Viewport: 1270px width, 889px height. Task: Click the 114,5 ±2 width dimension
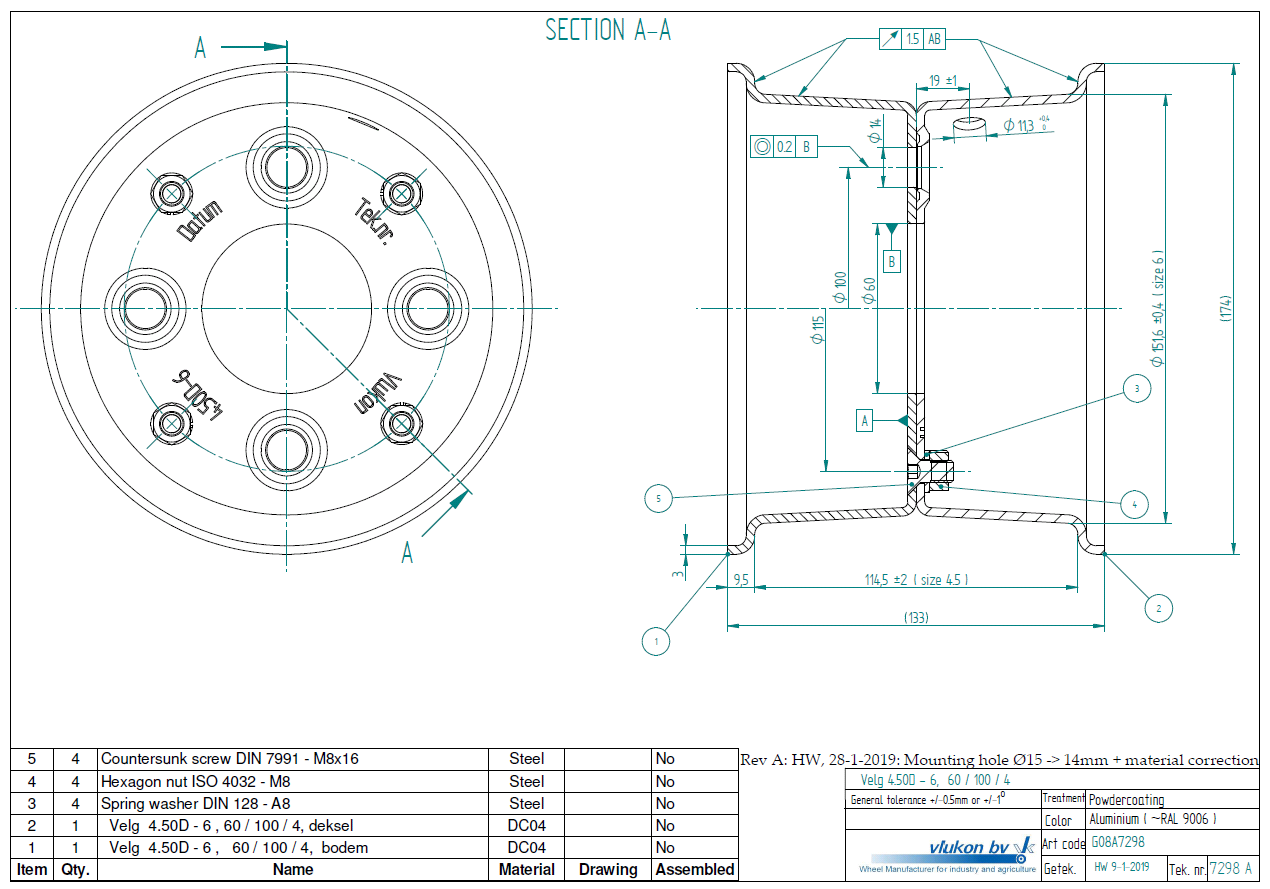click(x=916, y=580)
